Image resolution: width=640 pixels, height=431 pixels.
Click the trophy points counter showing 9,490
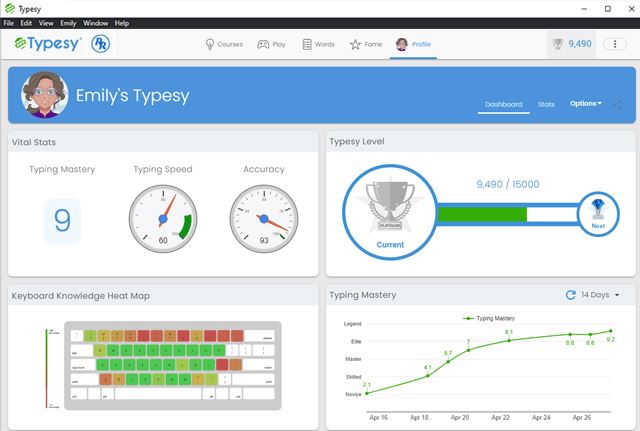pos(574,44)
